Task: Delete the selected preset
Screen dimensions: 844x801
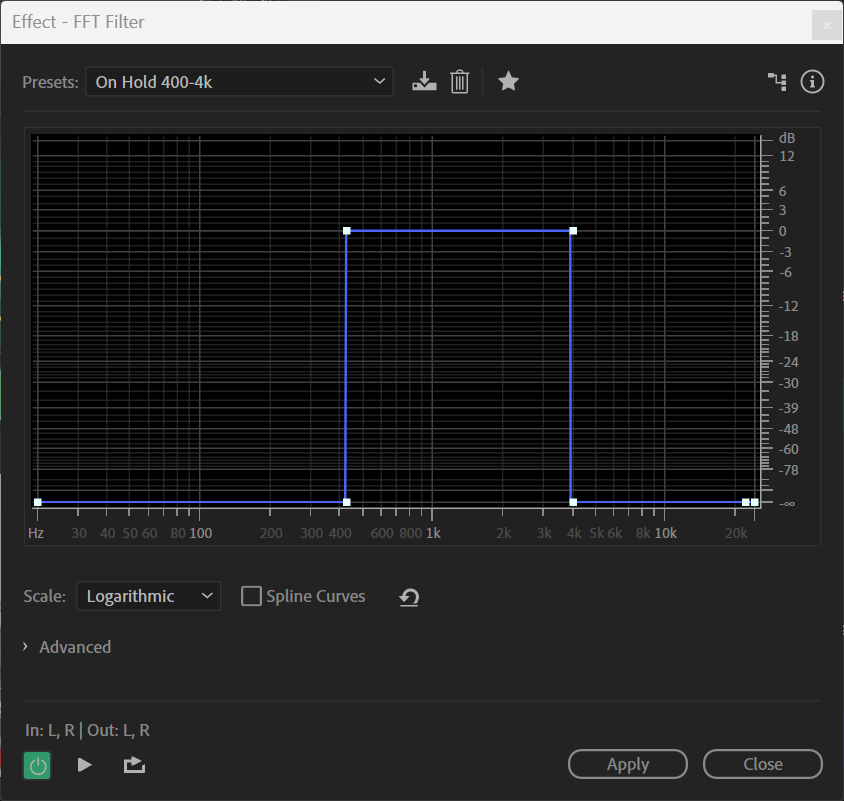Action: 459,82
